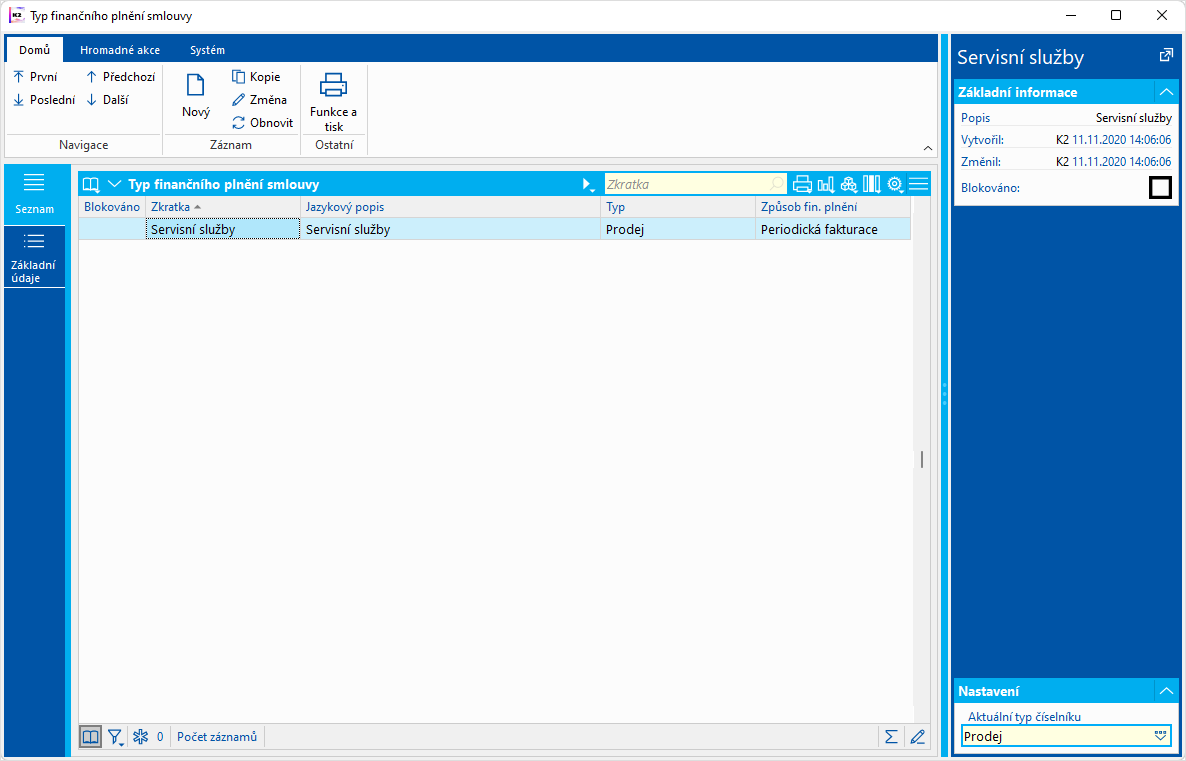Image resolution: width=1186 pixels, height=761 pixels.
Task: Open the columns icon in the list toolbar
Action: [872, 184]
